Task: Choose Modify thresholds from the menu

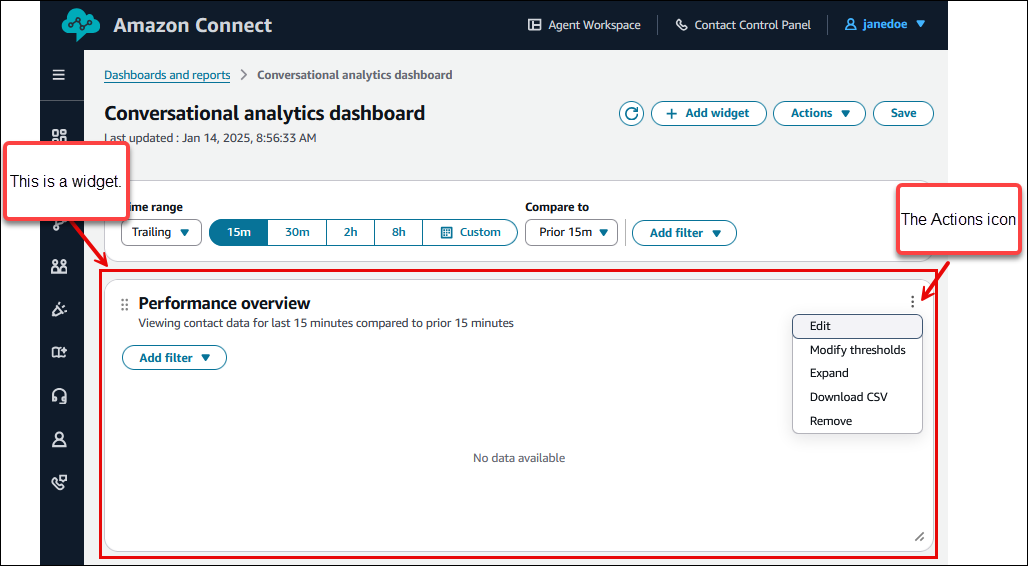Action: coord(857,350)
